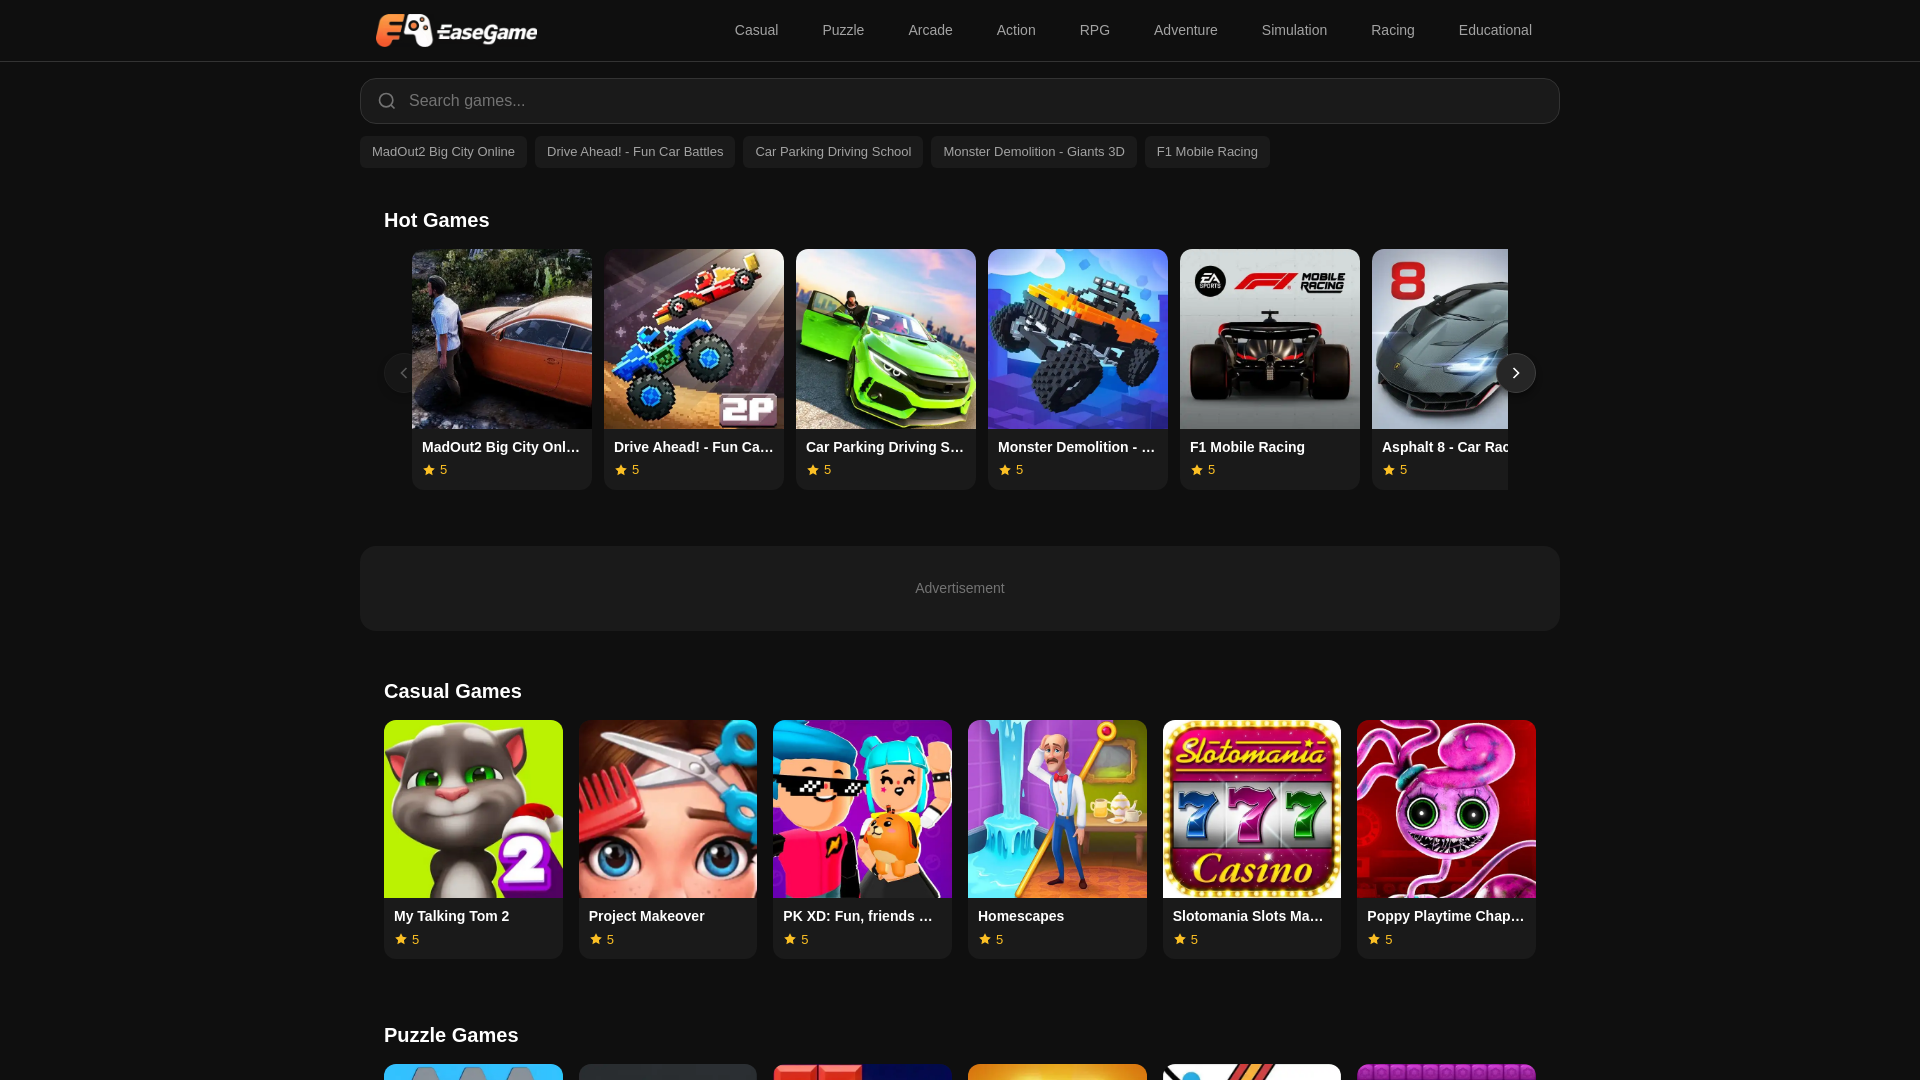Open the Educational category
Screen dimensions: 1920x1080
pos(1495,30)
